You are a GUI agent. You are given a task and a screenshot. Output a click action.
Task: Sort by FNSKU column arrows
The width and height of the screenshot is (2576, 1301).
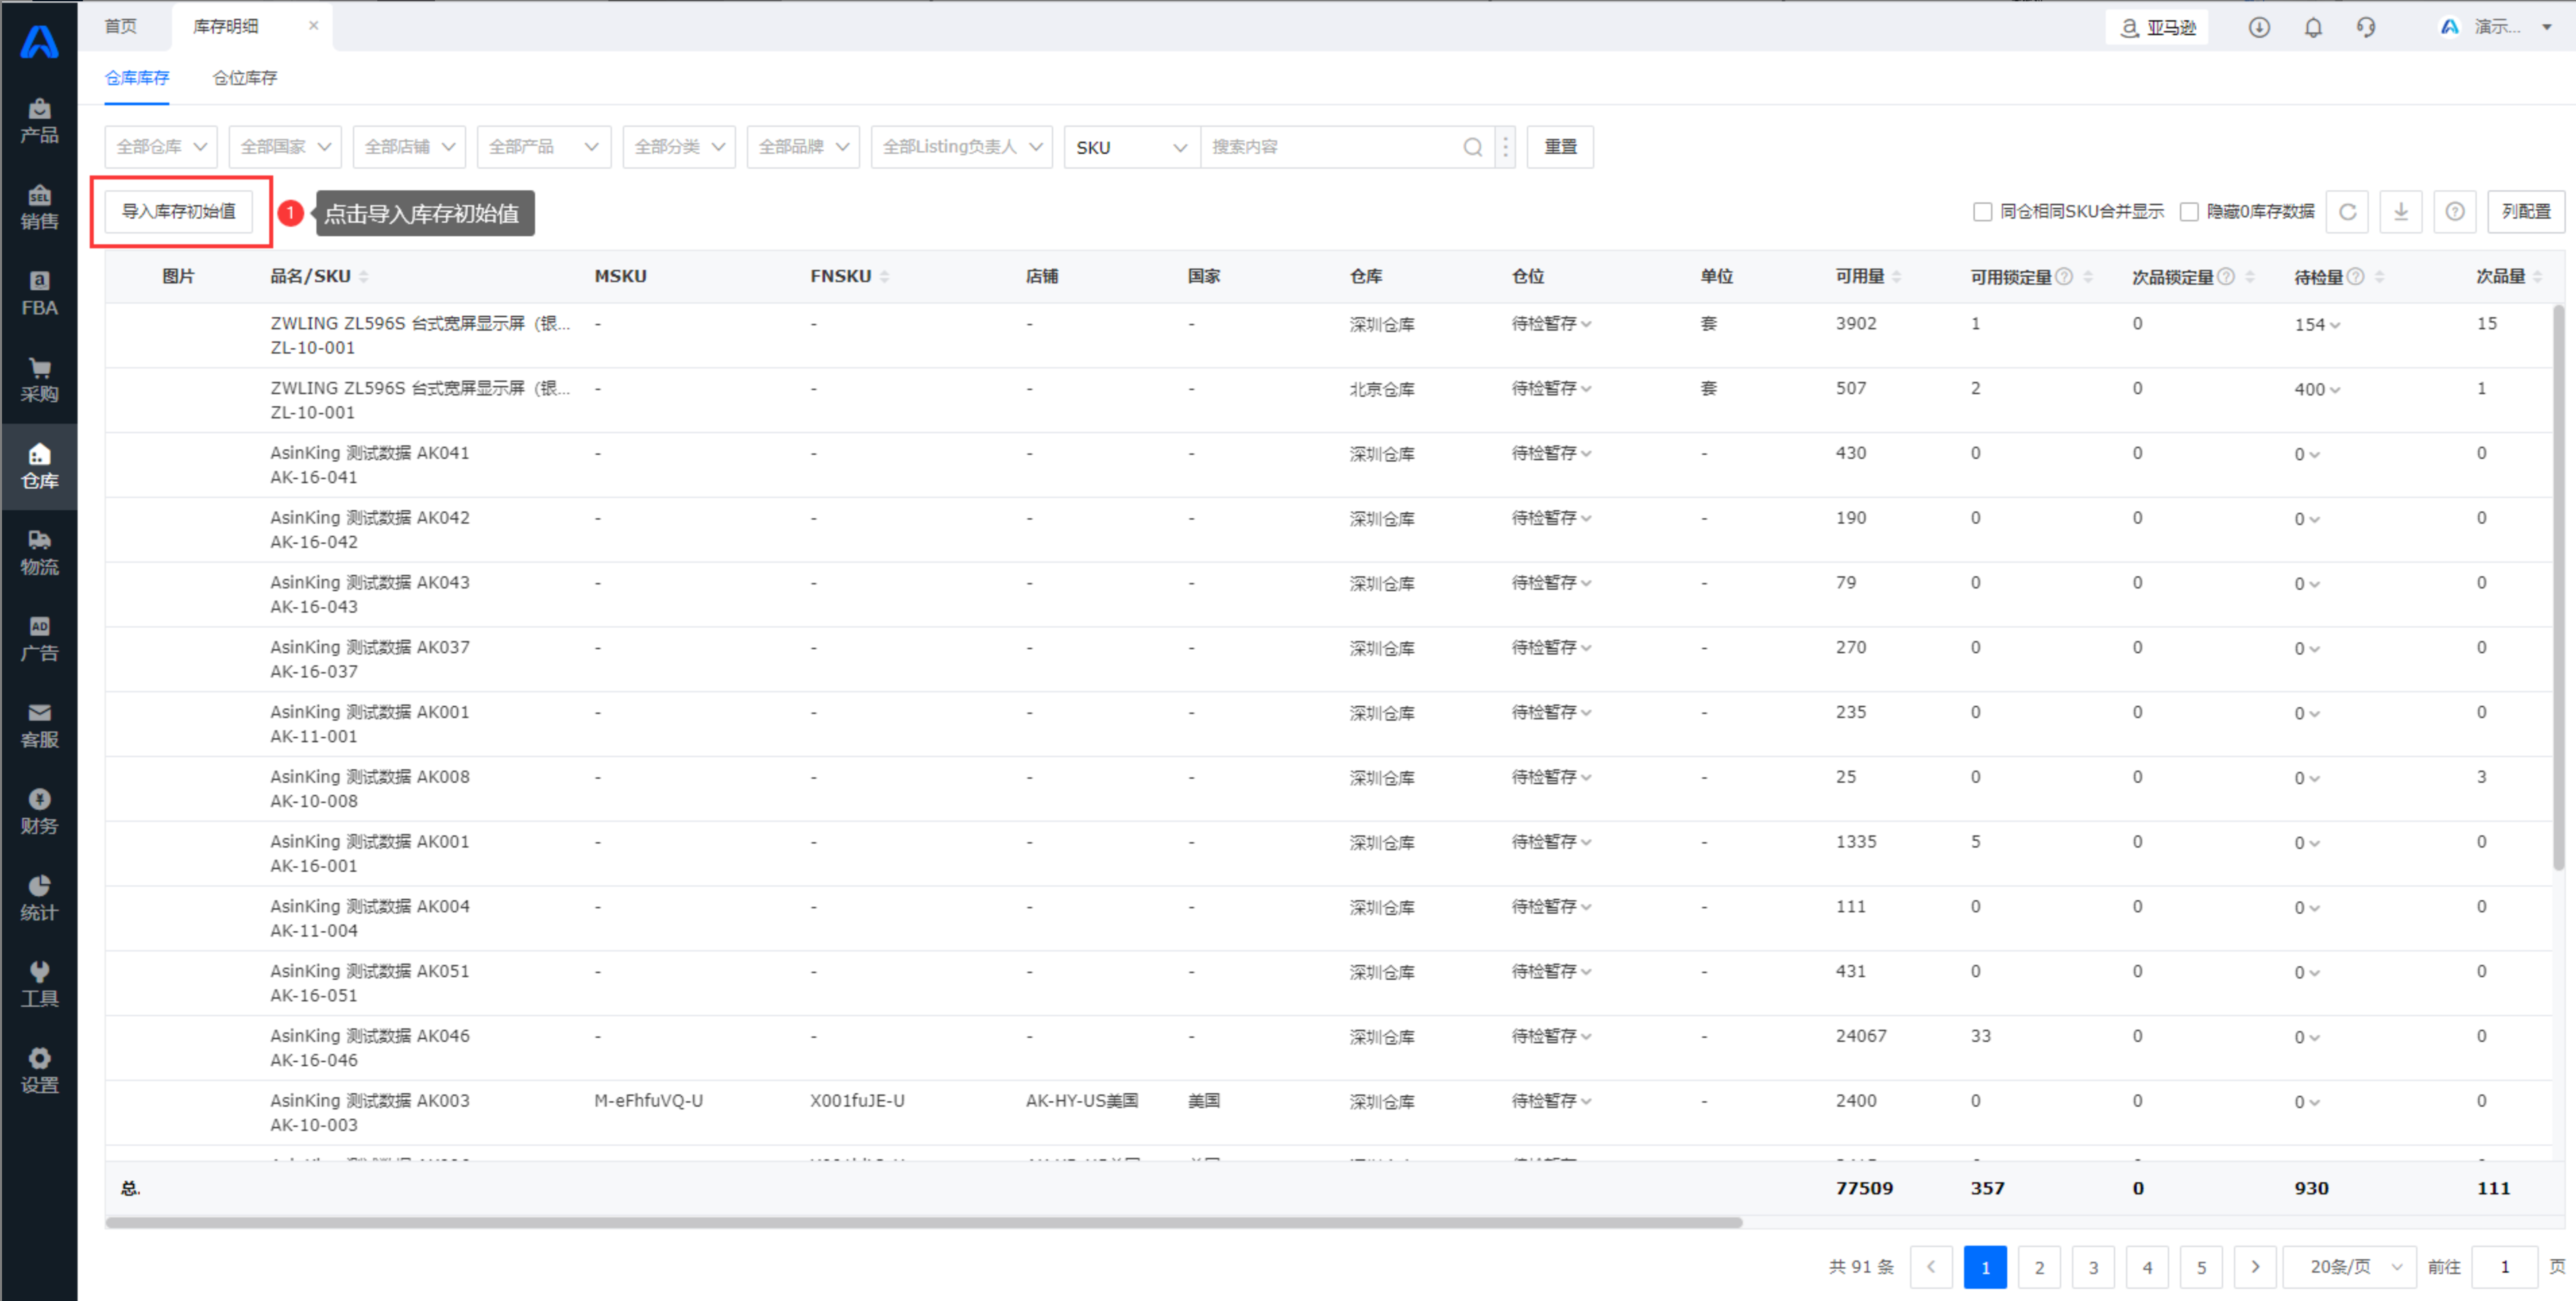coord(884,277)
